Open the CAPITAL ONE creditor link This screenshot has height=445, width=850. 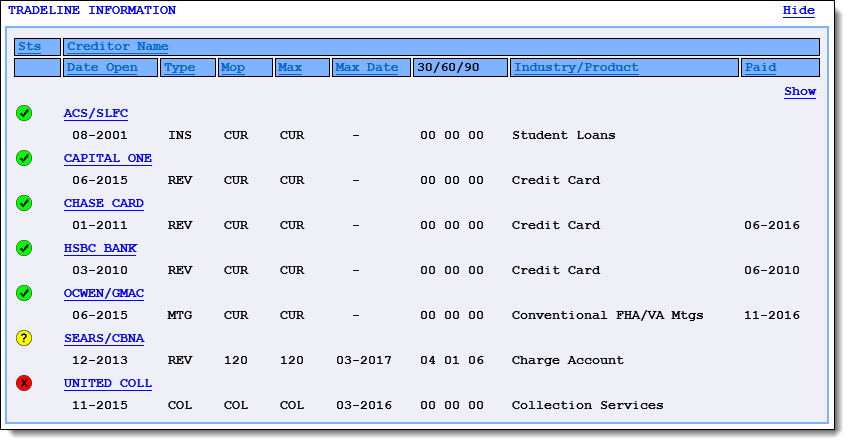pyautogui.click(x=108, y=158)
